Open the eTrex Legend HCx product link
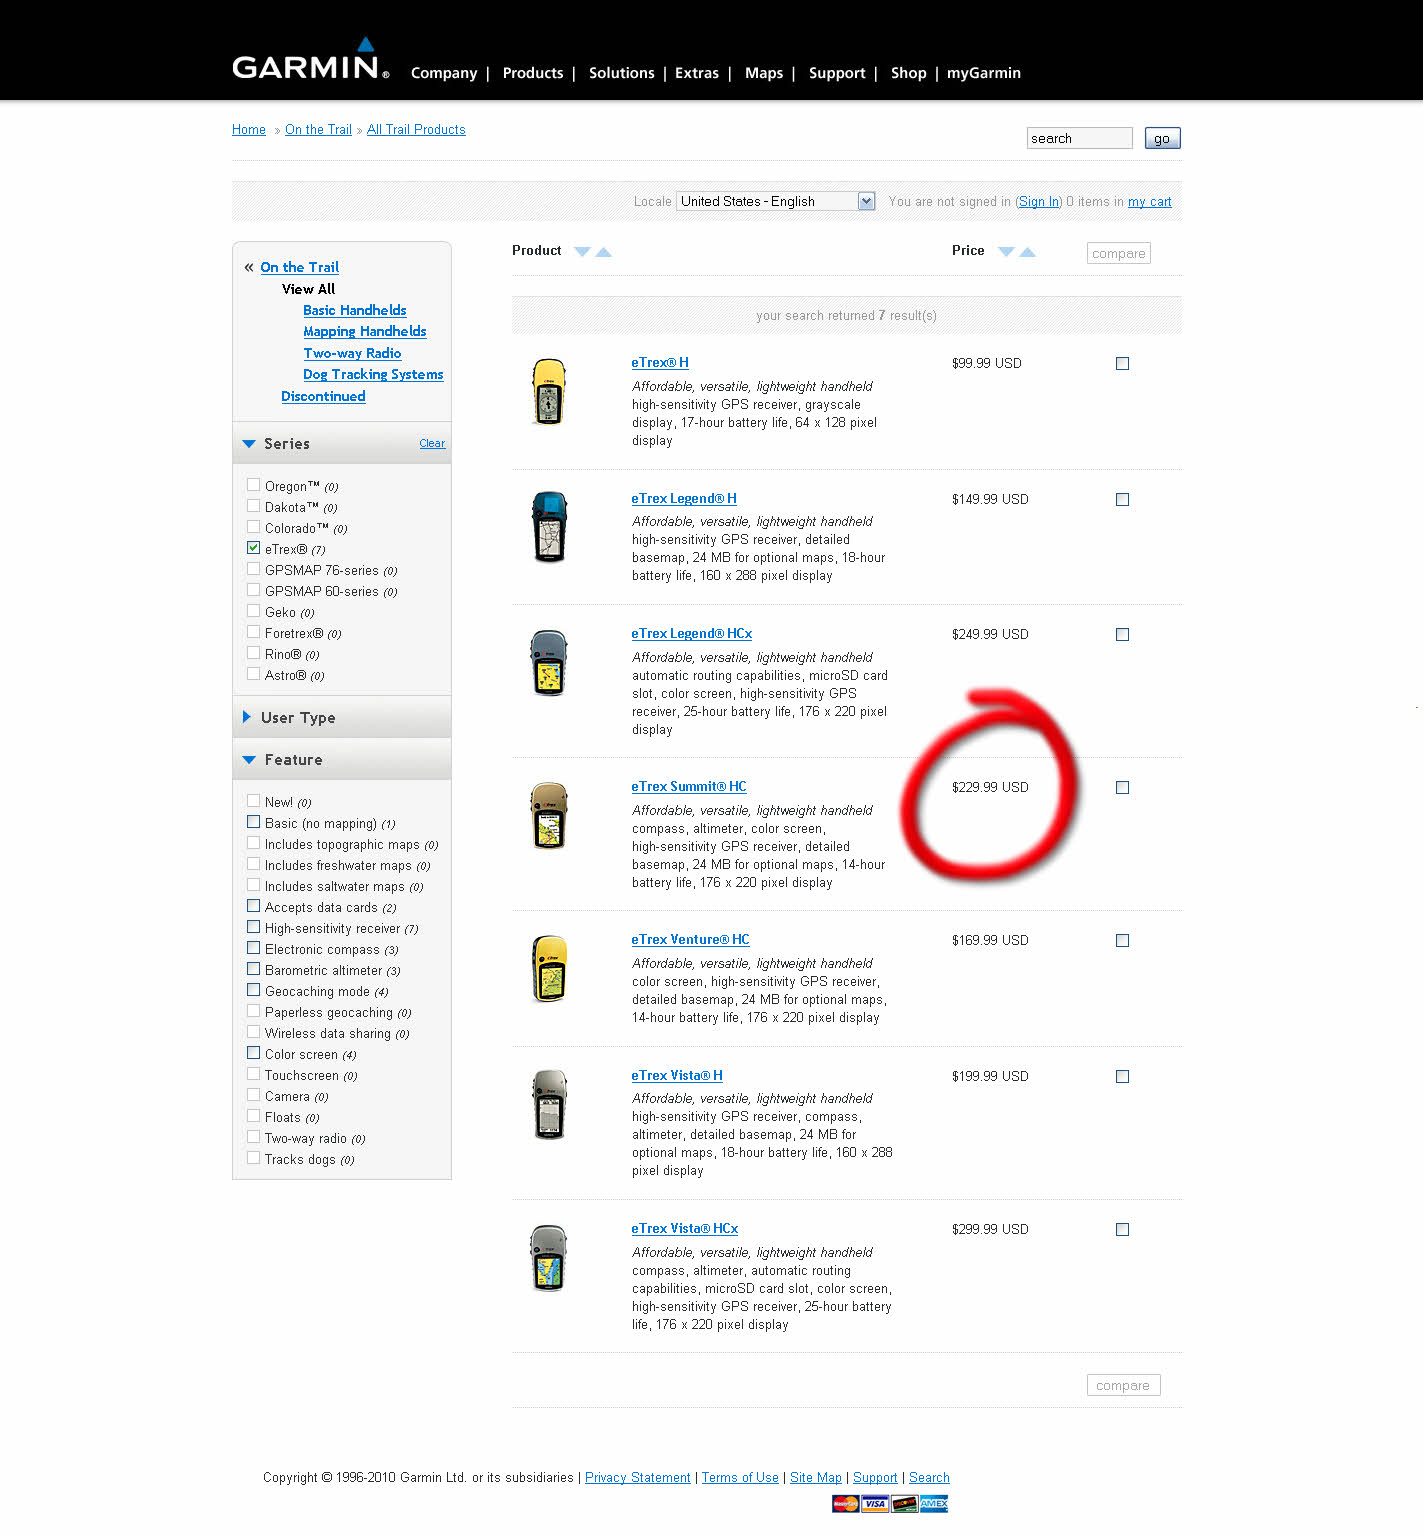1423x1535 pixels. tap(692, 634)
